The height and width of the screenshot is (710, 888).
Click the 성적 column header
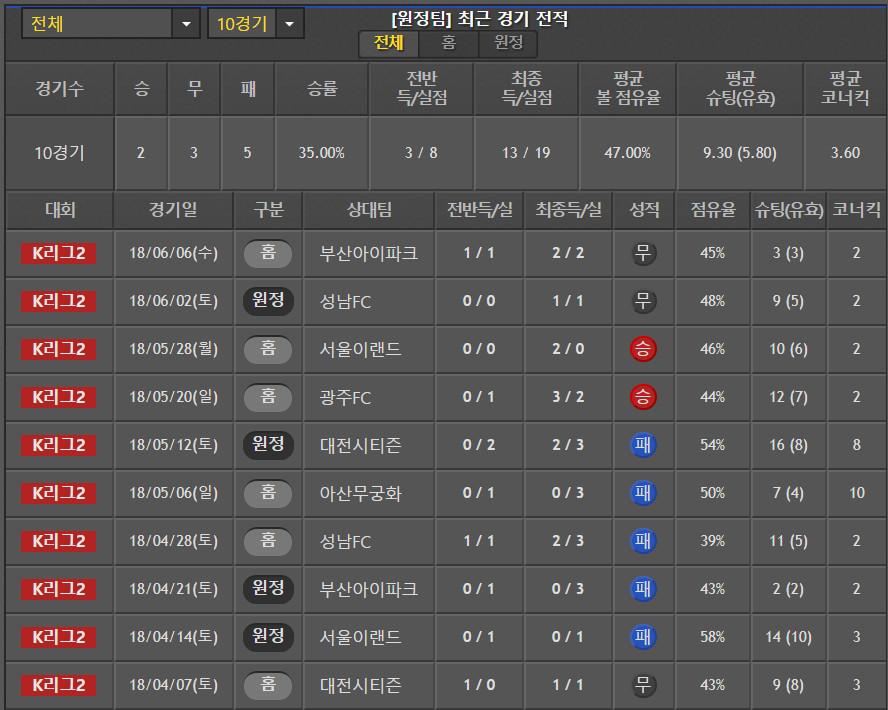[x=644, y=210]
